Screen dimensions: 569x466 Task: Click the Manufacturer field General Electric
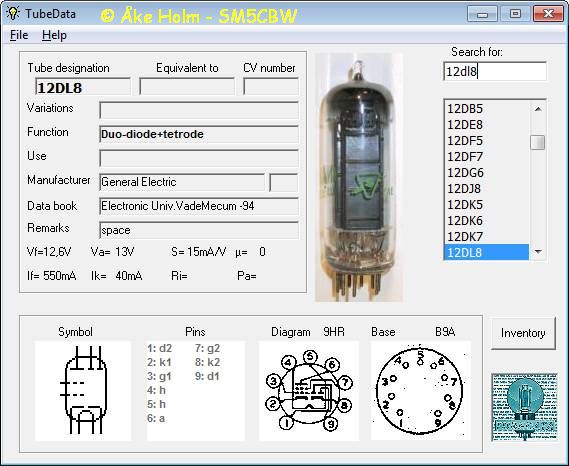(182, 182)
